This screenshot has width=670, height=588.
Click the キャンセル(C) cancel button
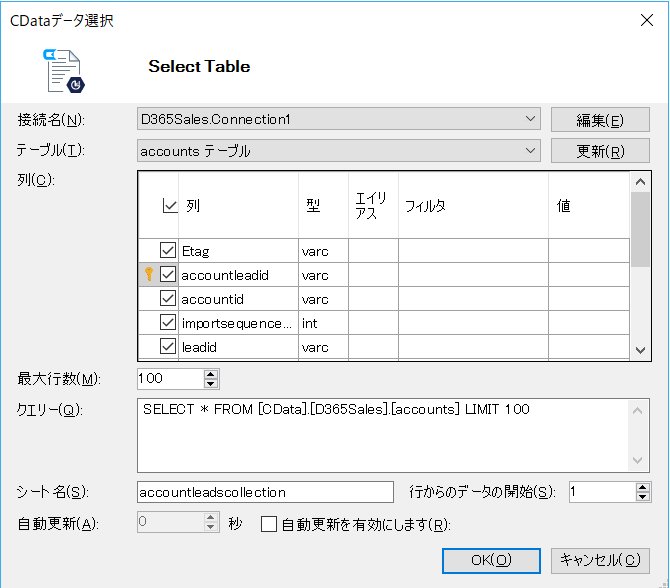pyautogui.click(x=600, y=560)
